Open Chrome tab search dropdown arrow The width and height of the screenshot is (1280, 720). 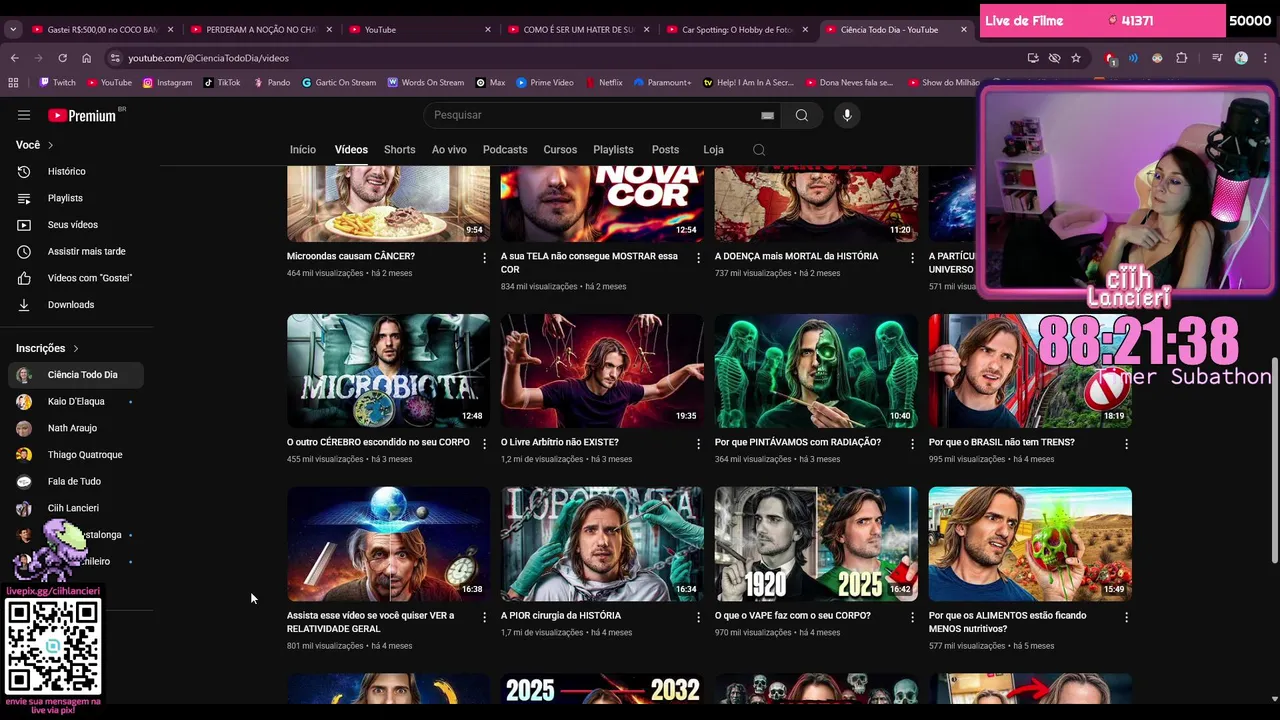point(13,30)
